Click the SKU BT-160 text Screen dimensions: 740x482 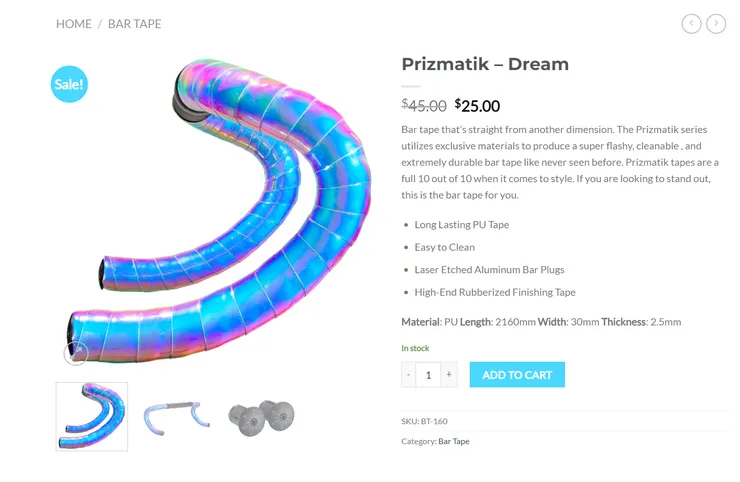[424, 421]
